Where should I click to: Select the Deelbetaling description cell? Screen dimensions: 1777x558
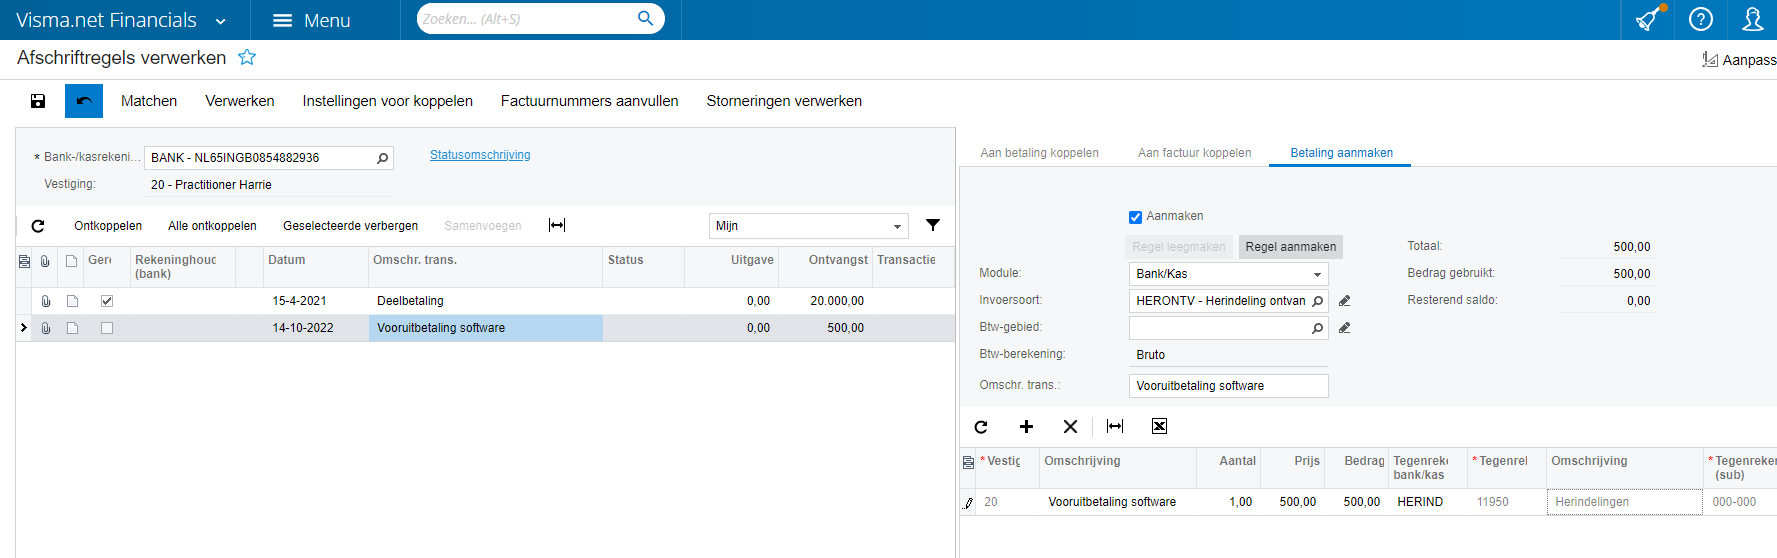pyautogui.click(x=486, y=301)
